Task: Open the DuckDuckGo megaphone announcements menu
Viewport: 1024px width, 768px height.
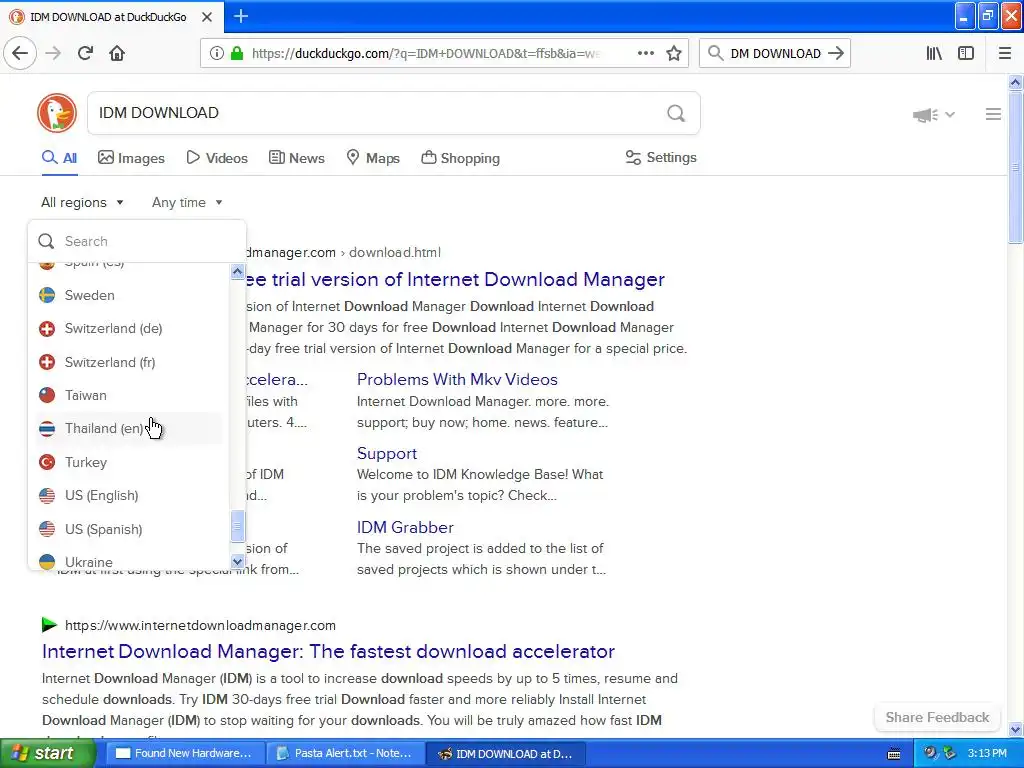Action: (933, 115)
